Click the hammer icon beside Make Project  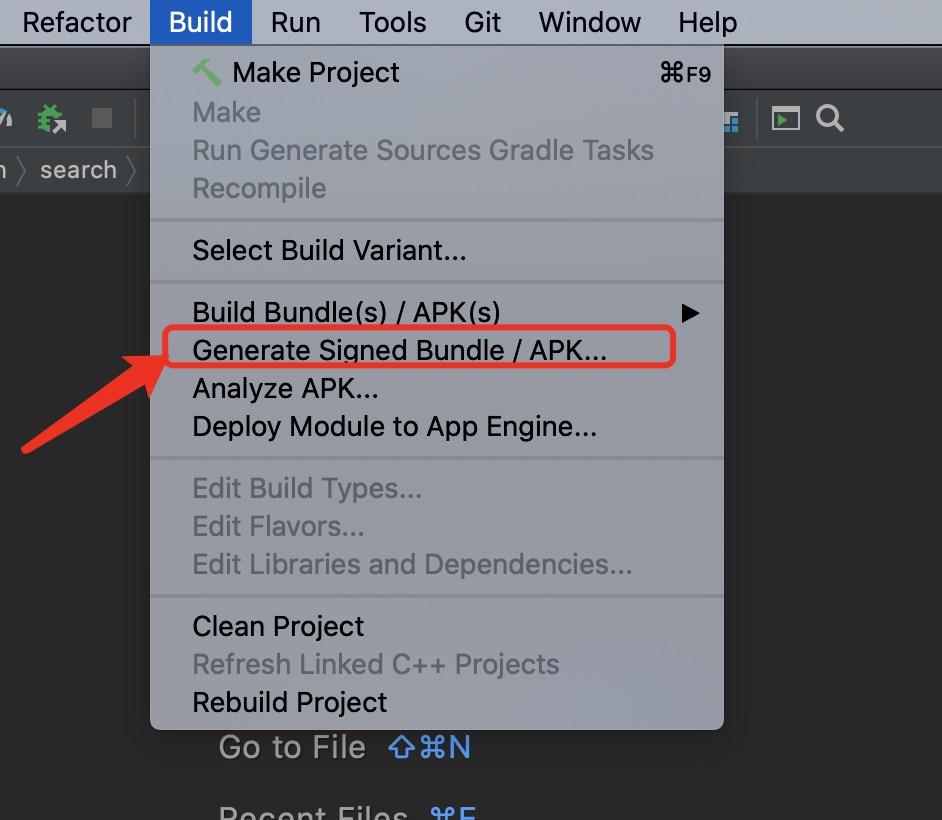207,73
